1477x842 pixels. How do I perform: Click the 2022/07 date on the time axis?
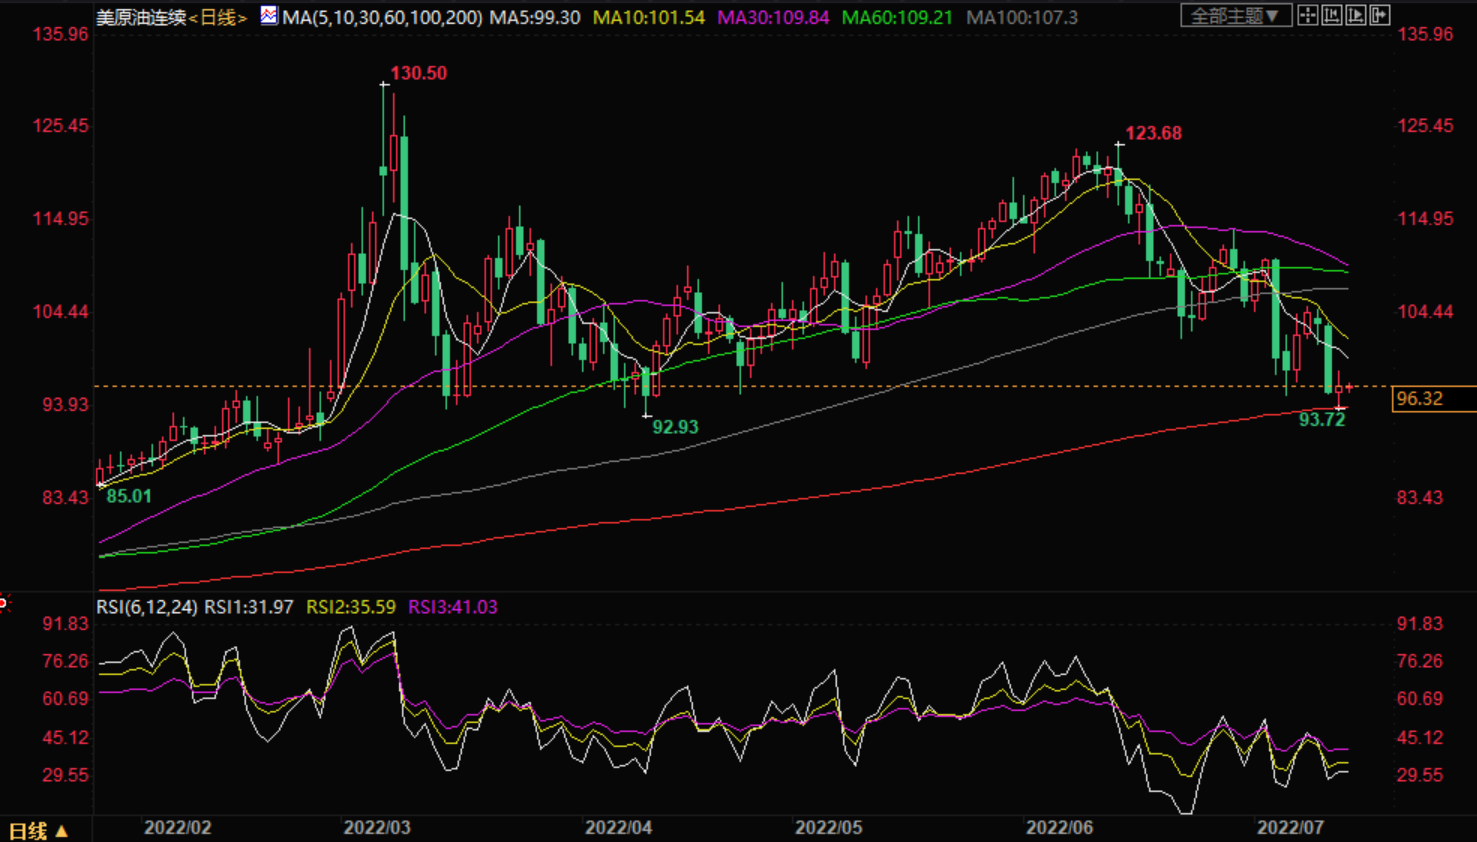[x=1290, y=828]
